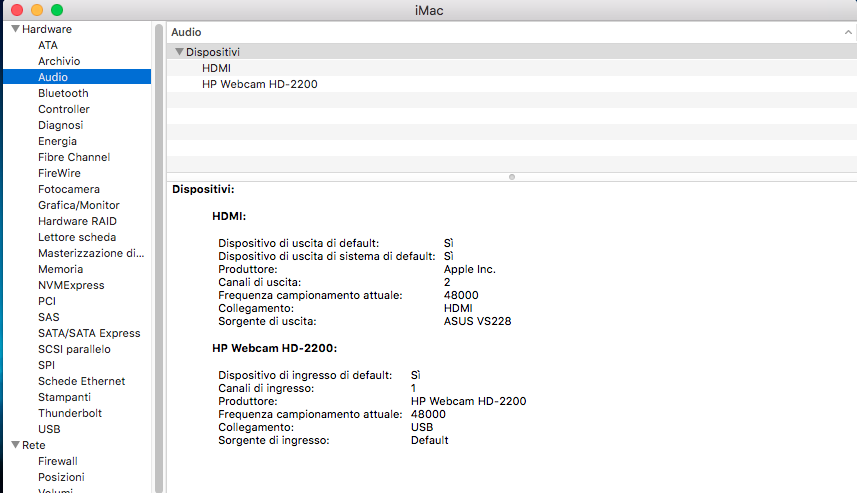Open Masterizzazione di... entry
This screenshot has width=857, height=493.
(91, 253)
